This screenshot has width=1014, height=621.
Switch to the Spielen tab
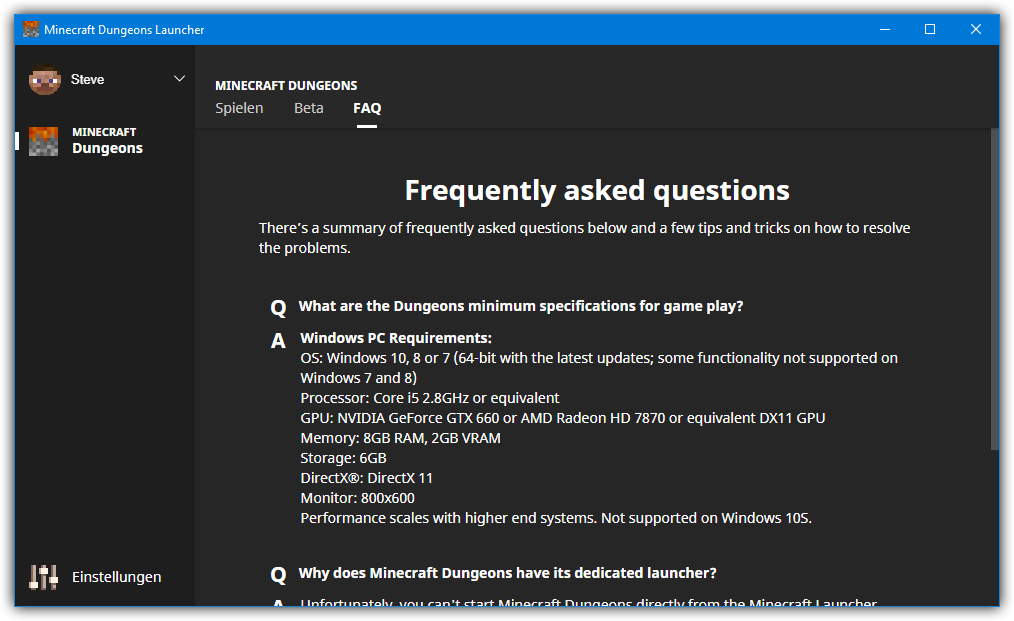click(x=239, y=108)
